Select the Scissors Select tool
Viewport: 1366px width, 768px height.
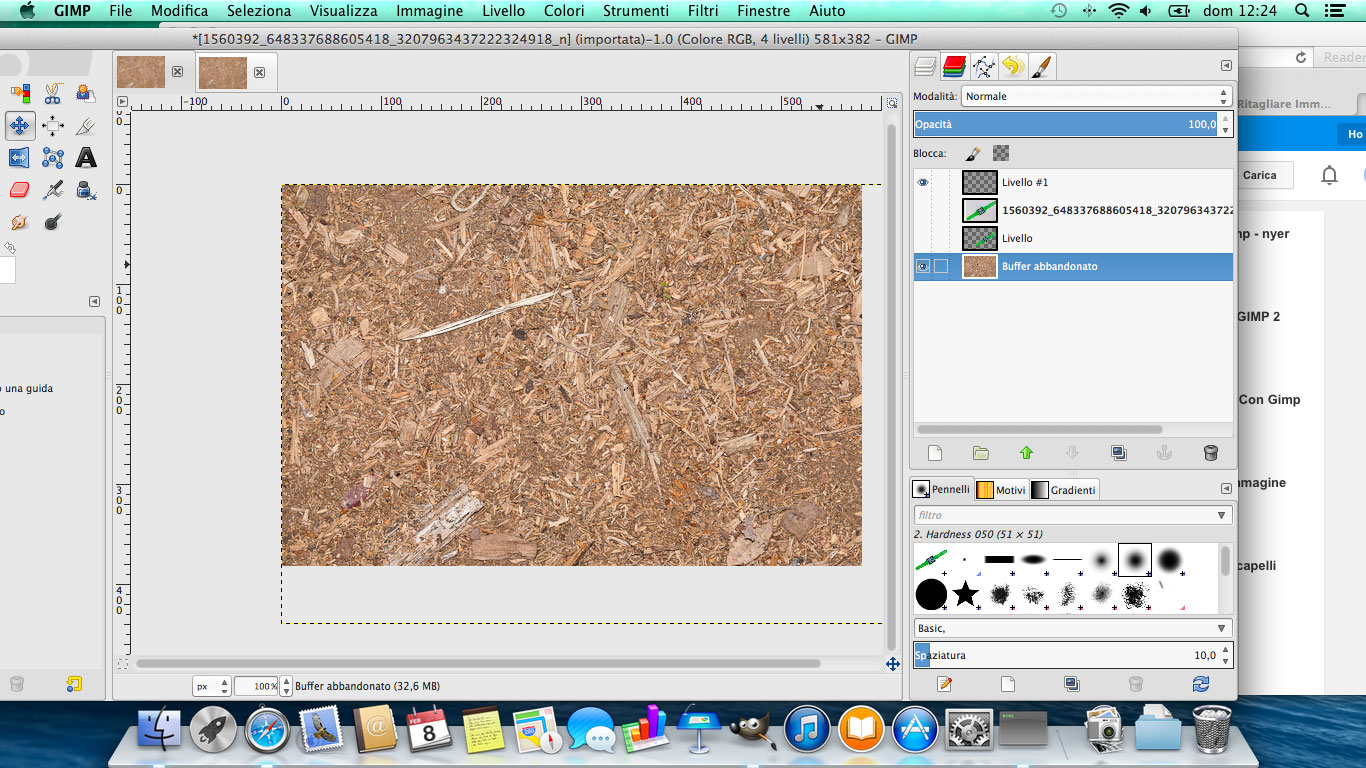coord(53,94)
